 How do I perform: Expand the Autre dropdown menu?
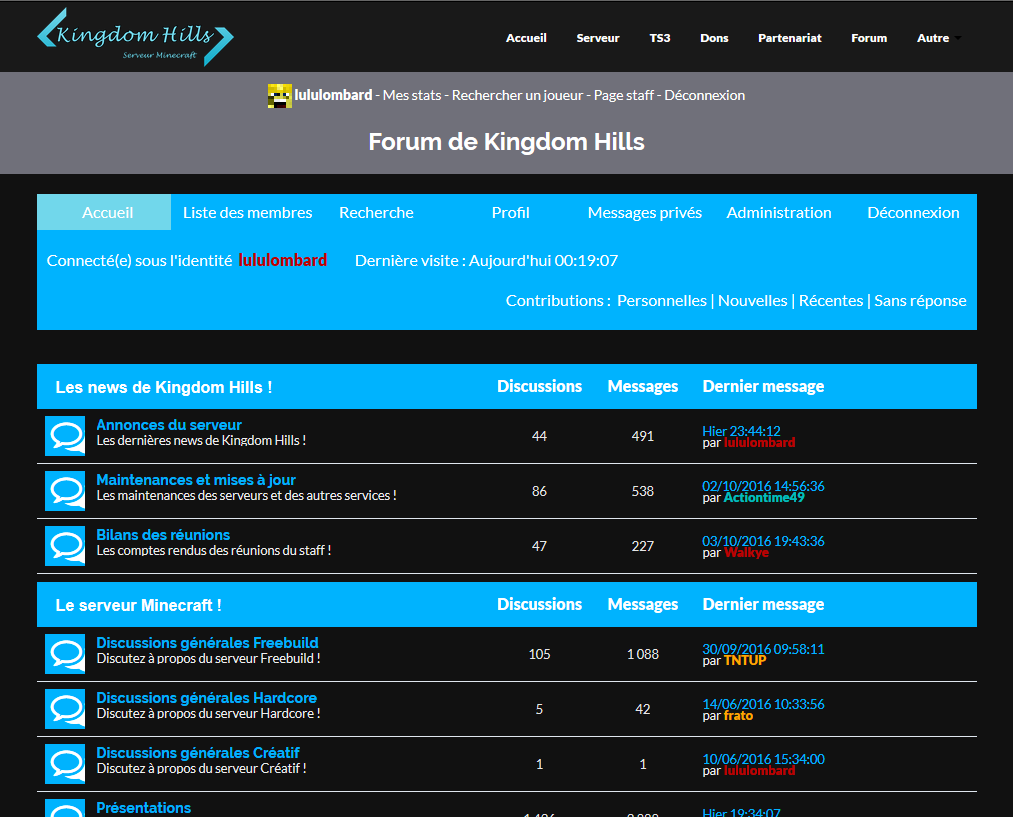point(938,38)
